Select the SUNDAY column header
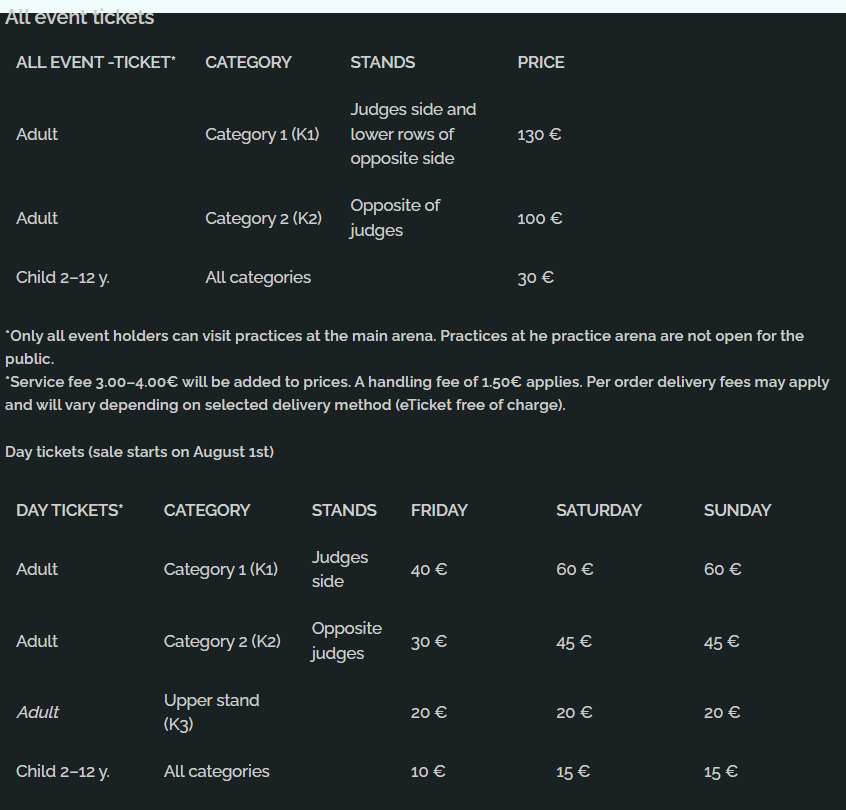The image size is (846, 810). click(737, 510)
